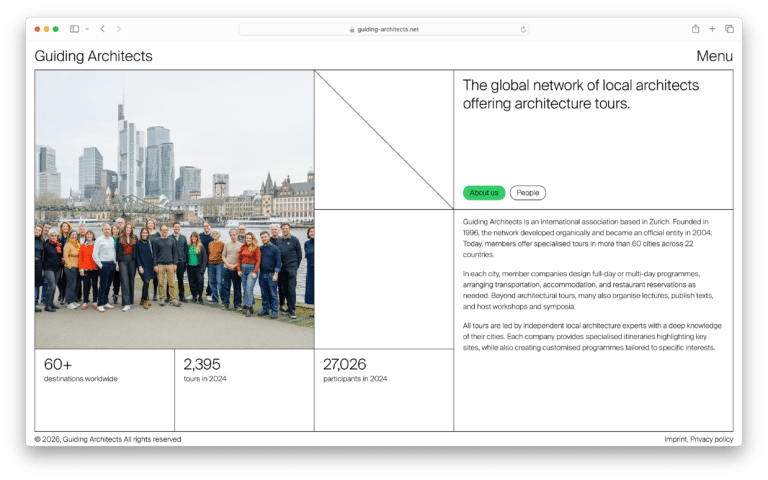Select the green About us pill
Viewport: 768px width, 480px height.
[484, 193]
